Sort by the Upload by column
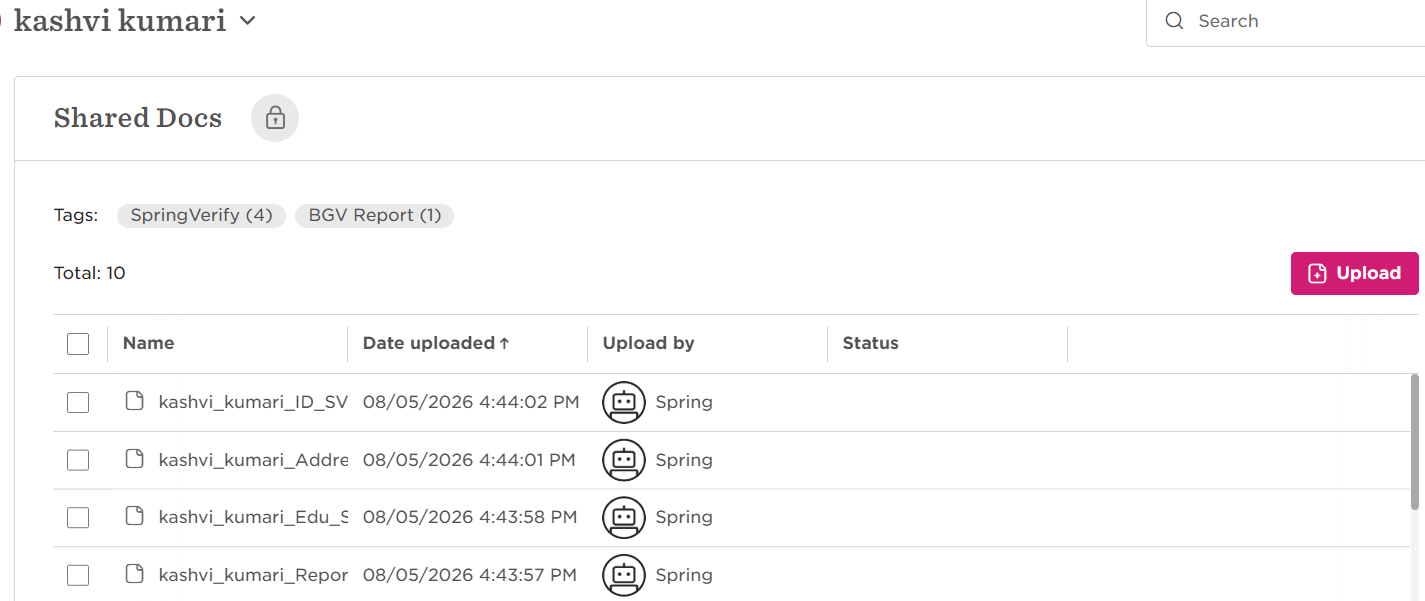 (648, 343)
